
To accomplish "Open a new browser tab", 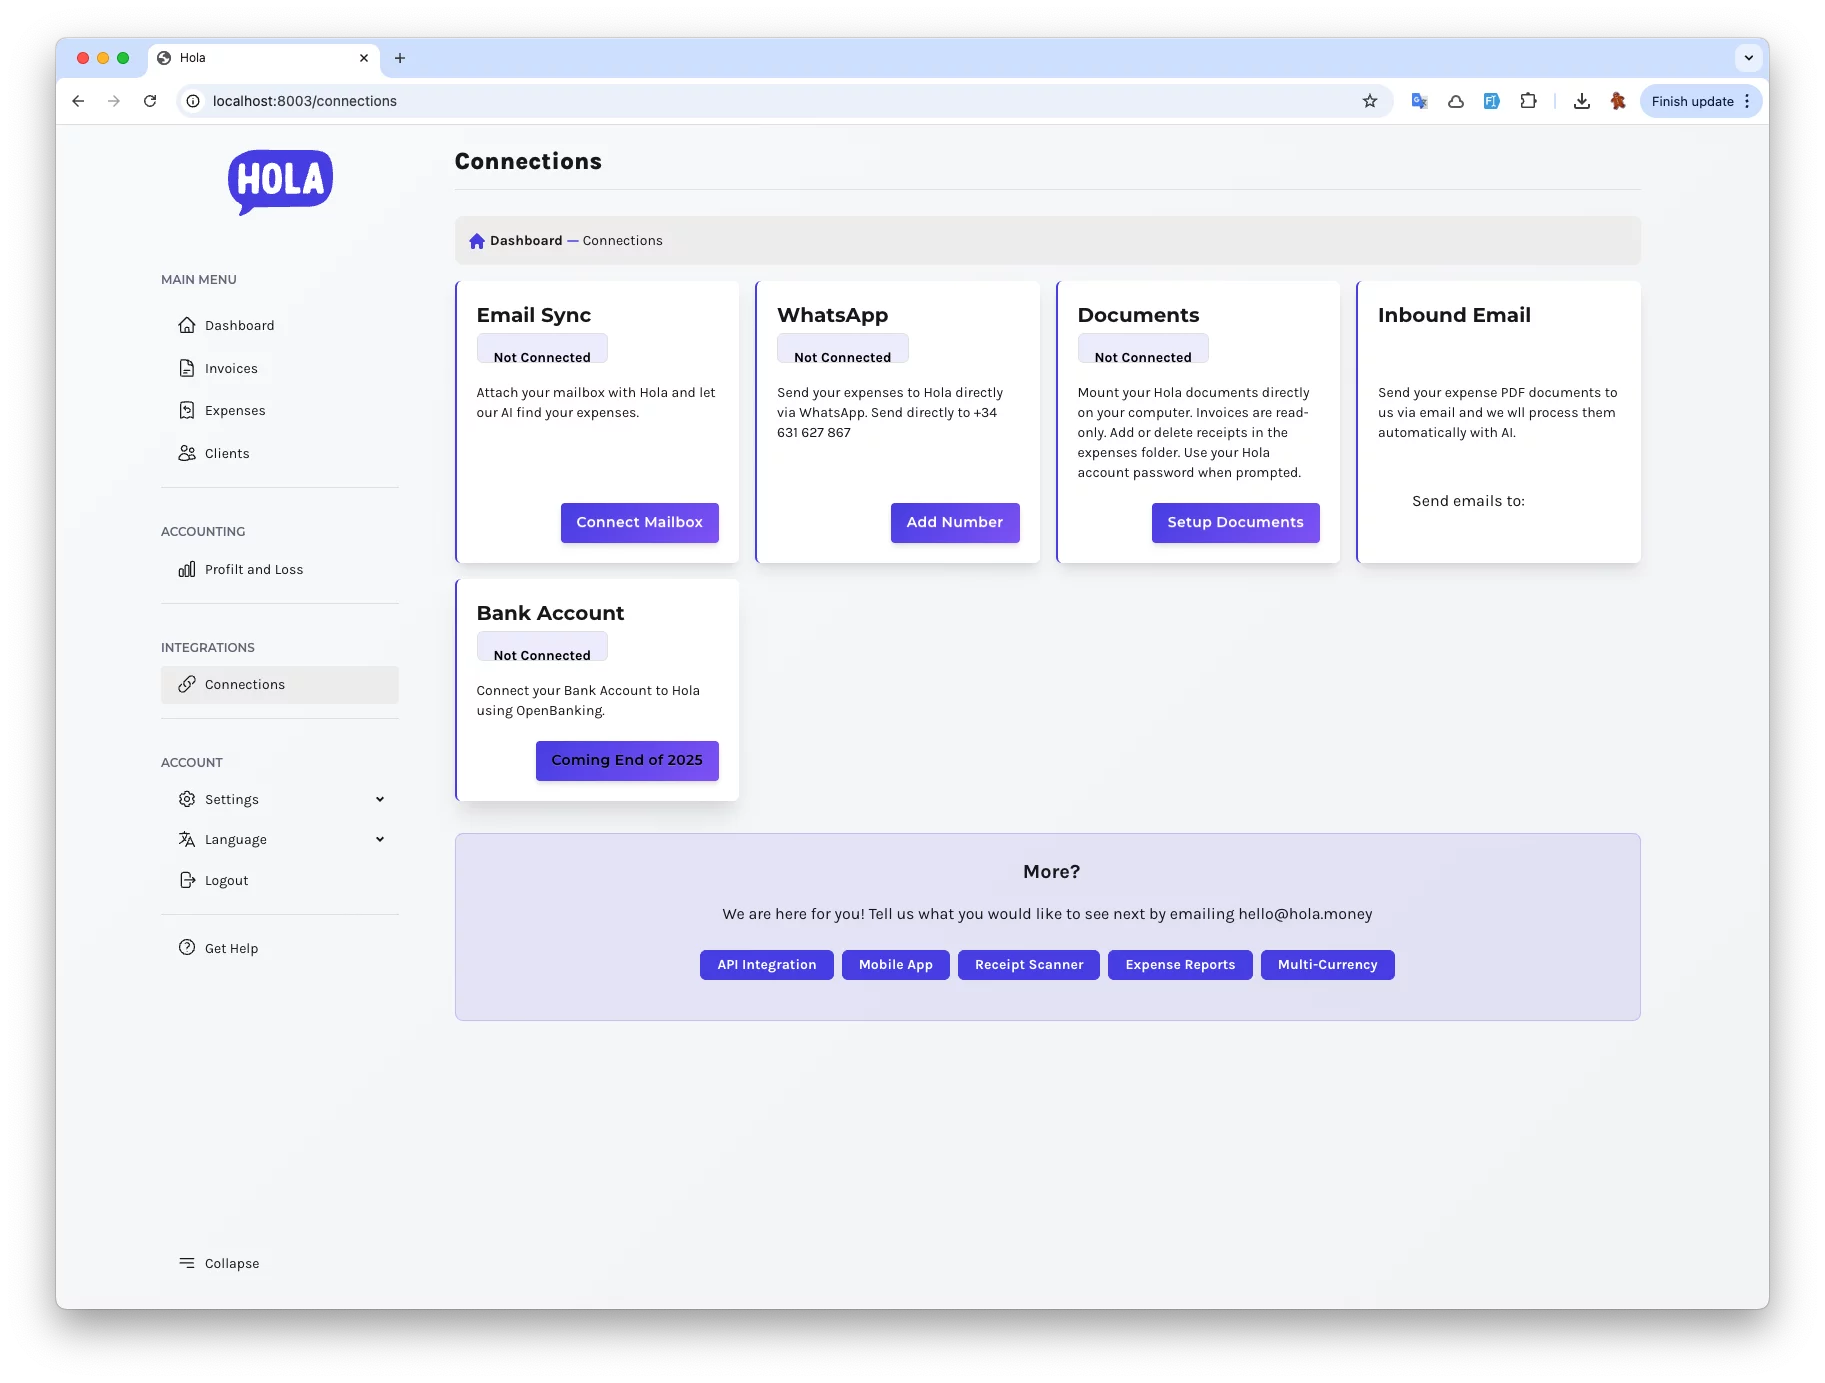I will coord(400,58).
